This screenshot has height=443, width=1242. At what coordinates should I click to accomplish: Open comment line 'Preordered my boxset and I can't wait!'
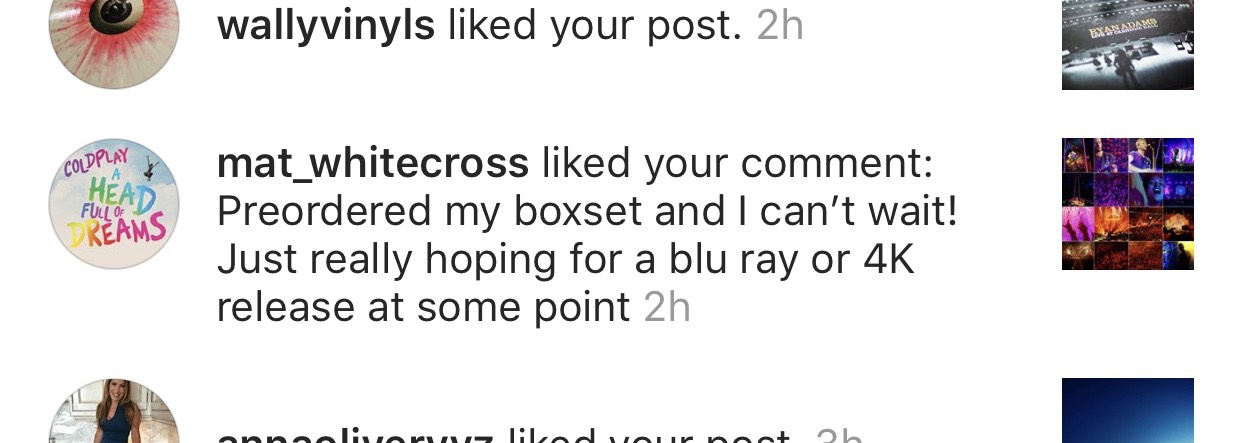point(587,211)
